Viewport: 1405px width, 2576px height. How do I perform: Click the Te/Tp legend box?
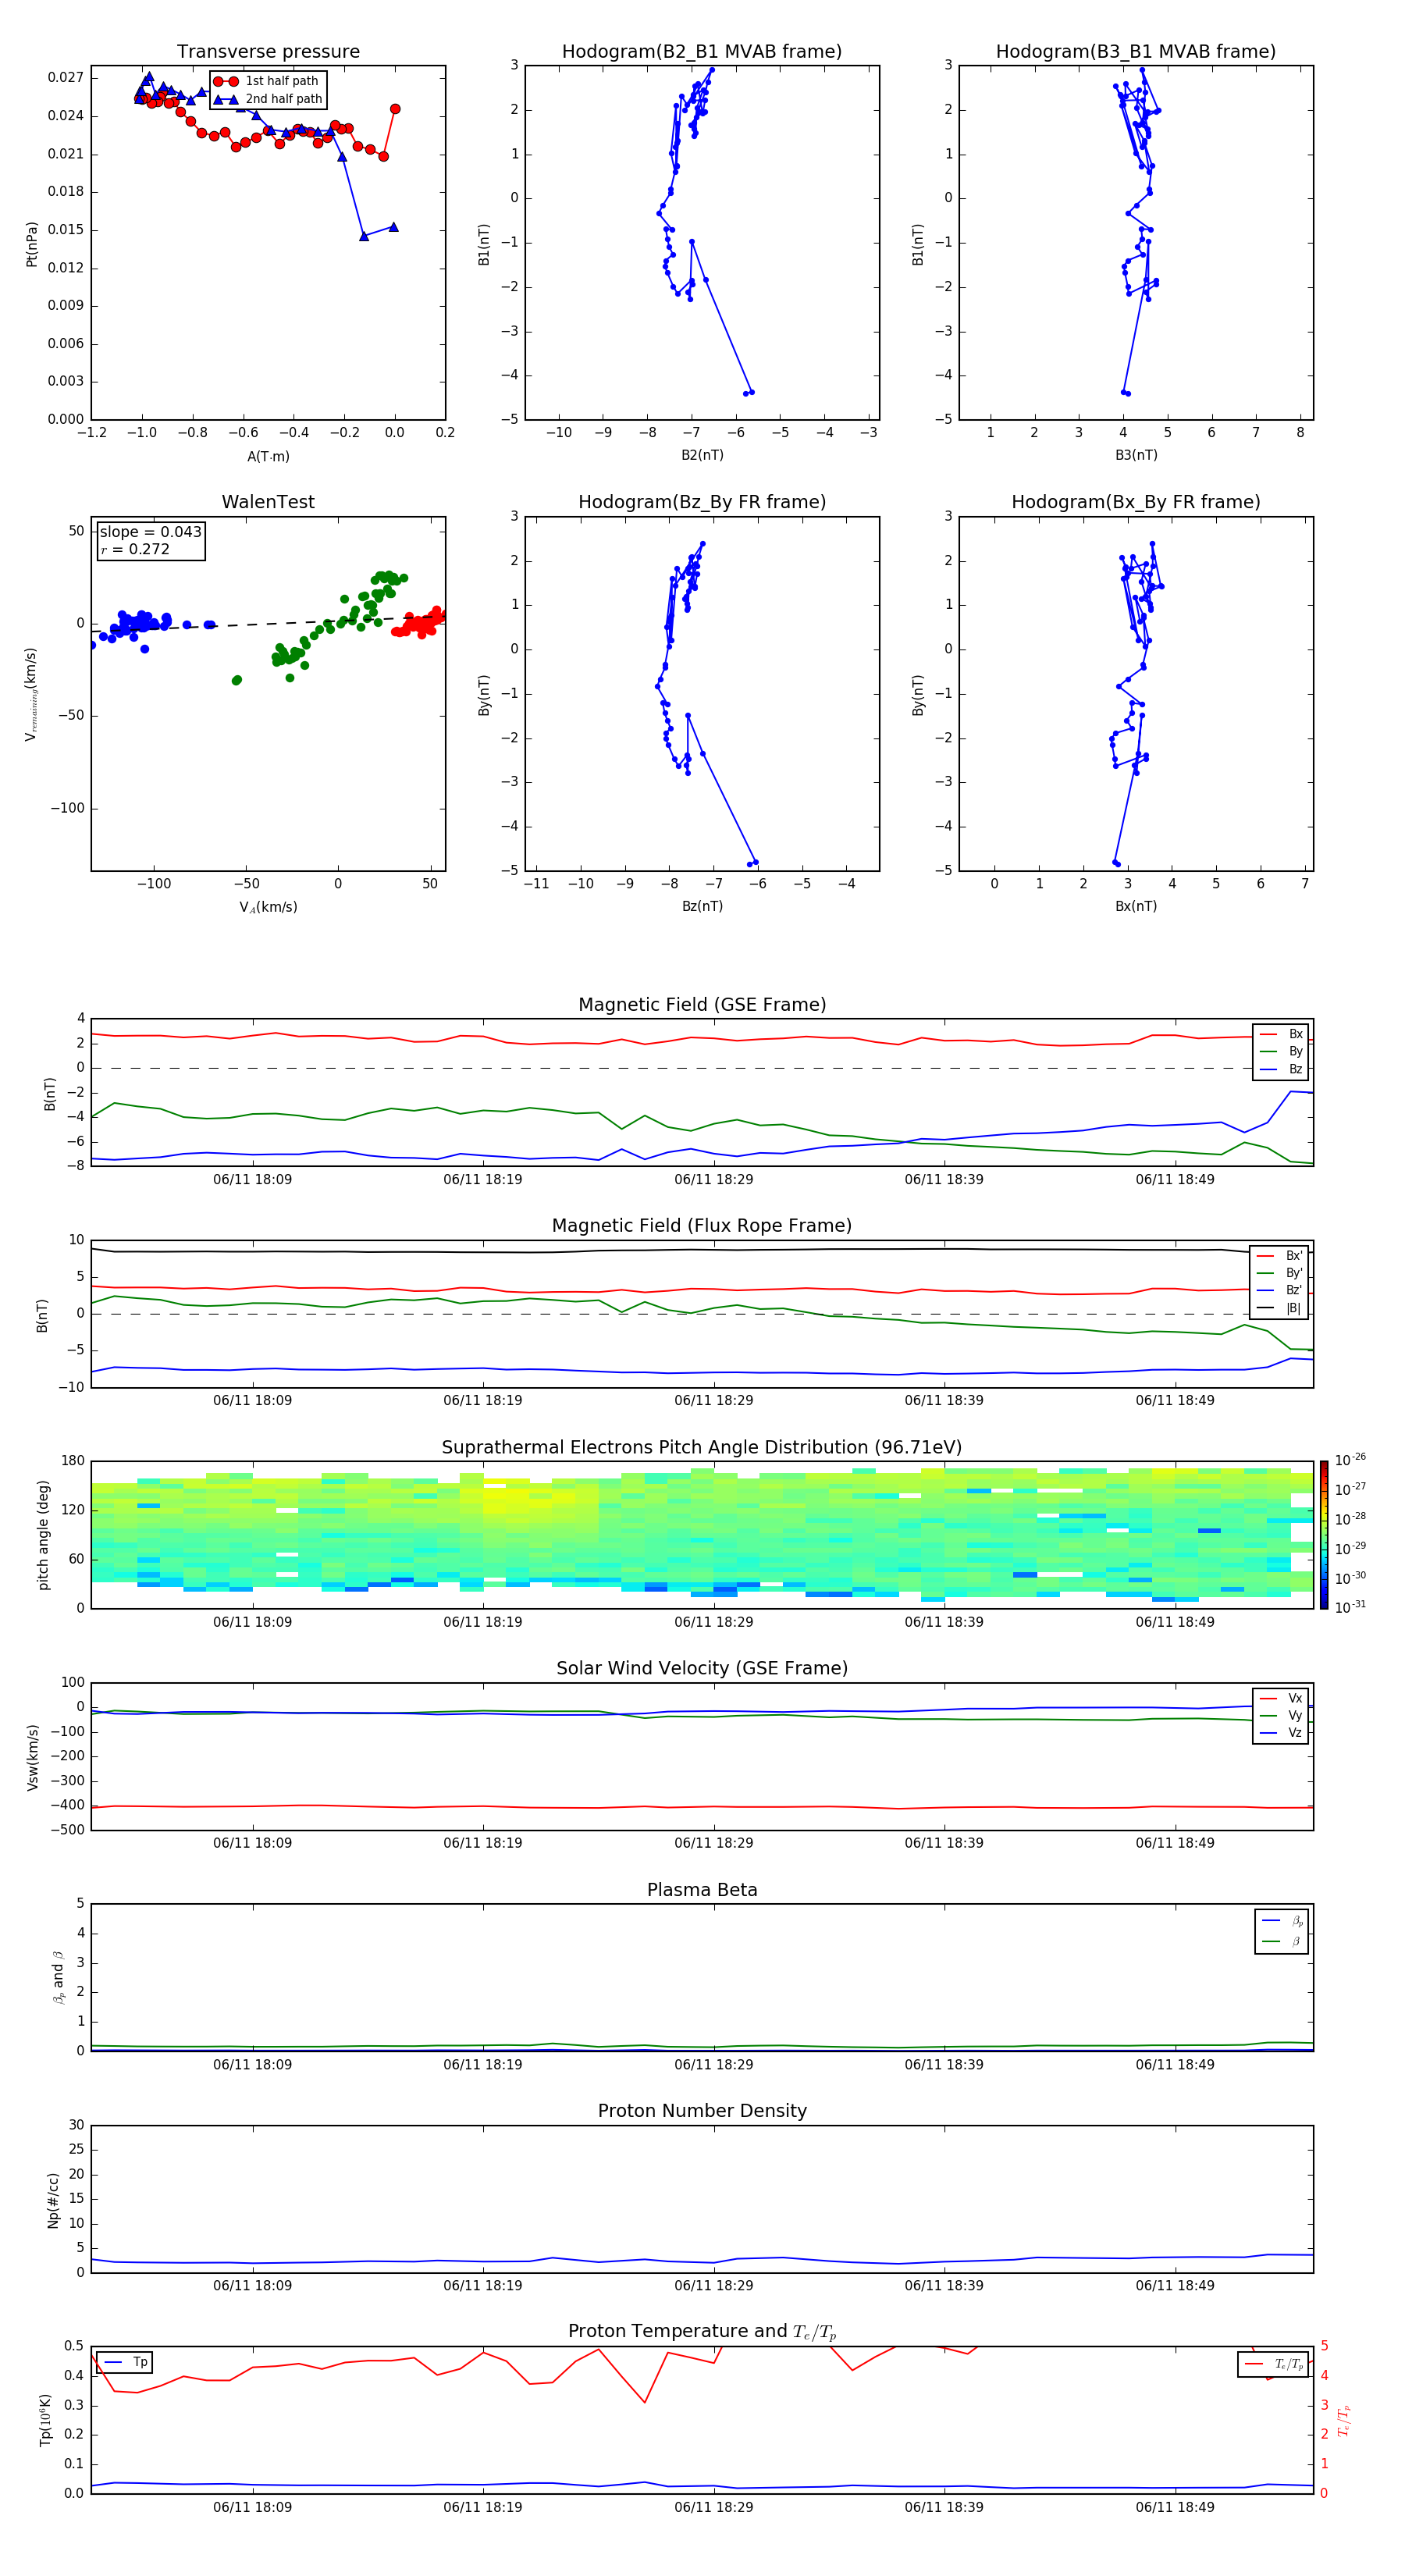coord(1273,2364)
